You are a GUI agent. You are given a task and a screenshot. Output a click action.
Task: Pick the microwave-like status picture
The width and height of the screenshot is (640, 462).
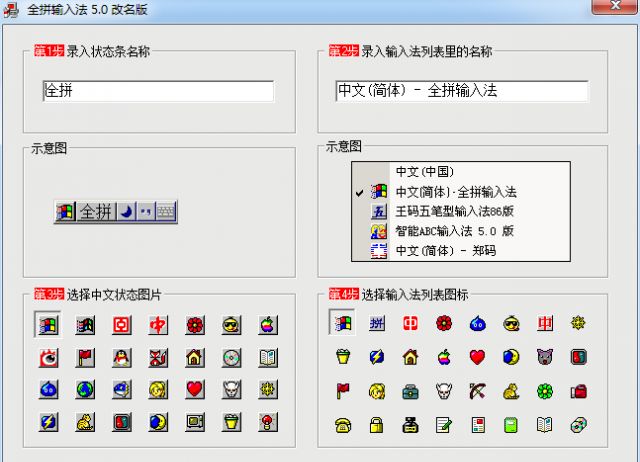tap(195, 422)
